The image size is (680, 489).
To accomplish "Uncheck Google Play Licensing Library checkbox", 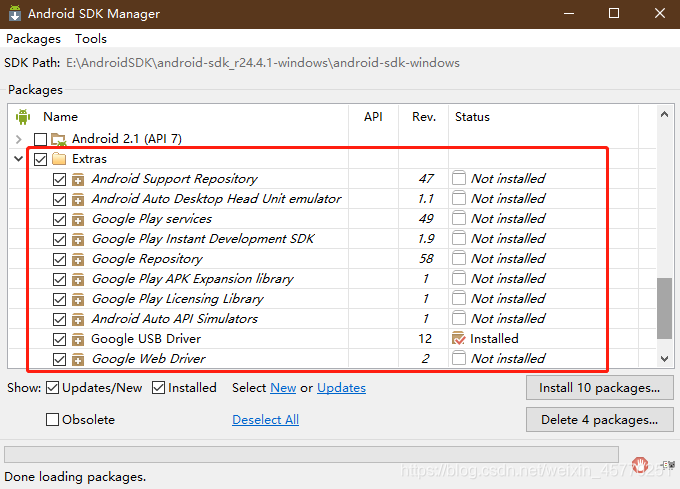I will click(59, 299).
